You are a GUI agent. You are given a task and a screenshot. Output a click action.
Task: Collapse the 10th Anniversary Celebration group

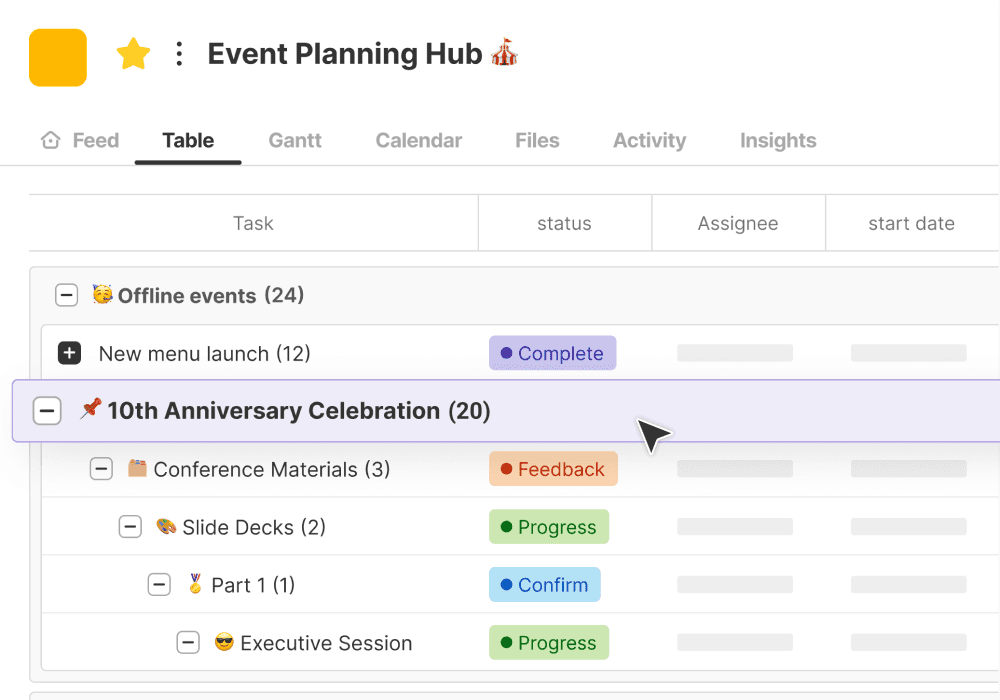pos(47,411)
